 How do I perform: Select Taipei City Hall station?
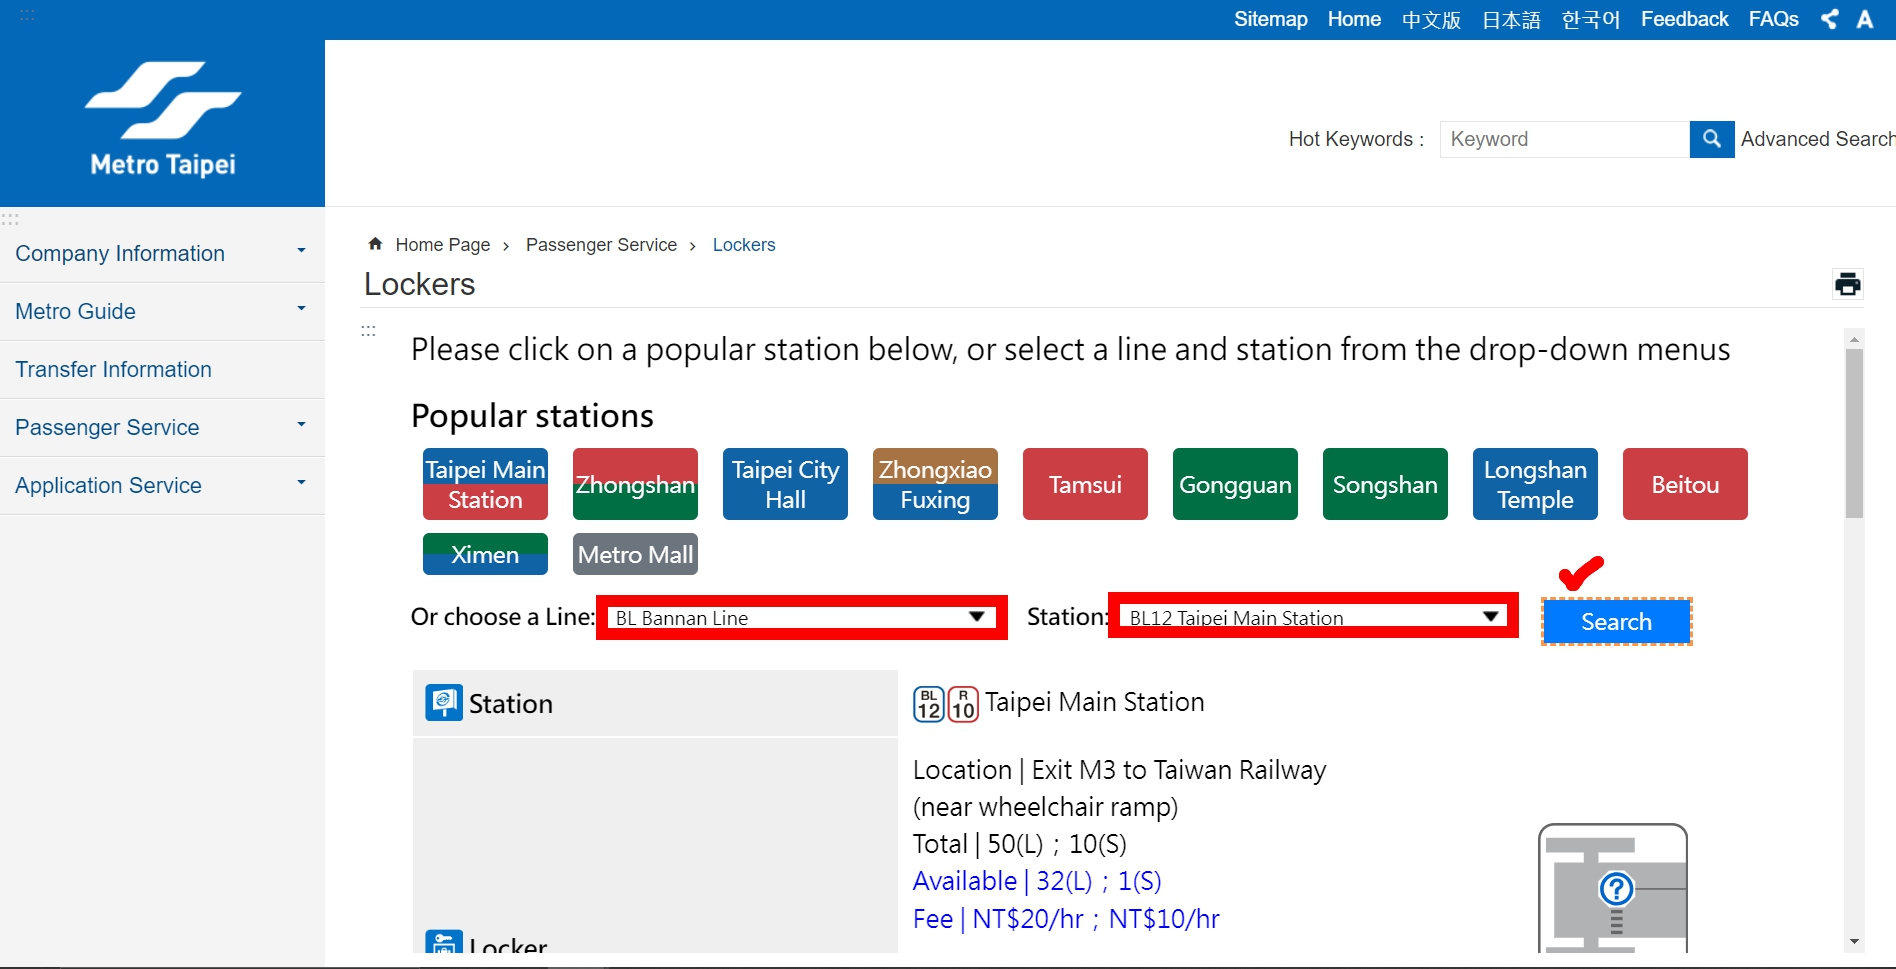click(x=785, y=484)
